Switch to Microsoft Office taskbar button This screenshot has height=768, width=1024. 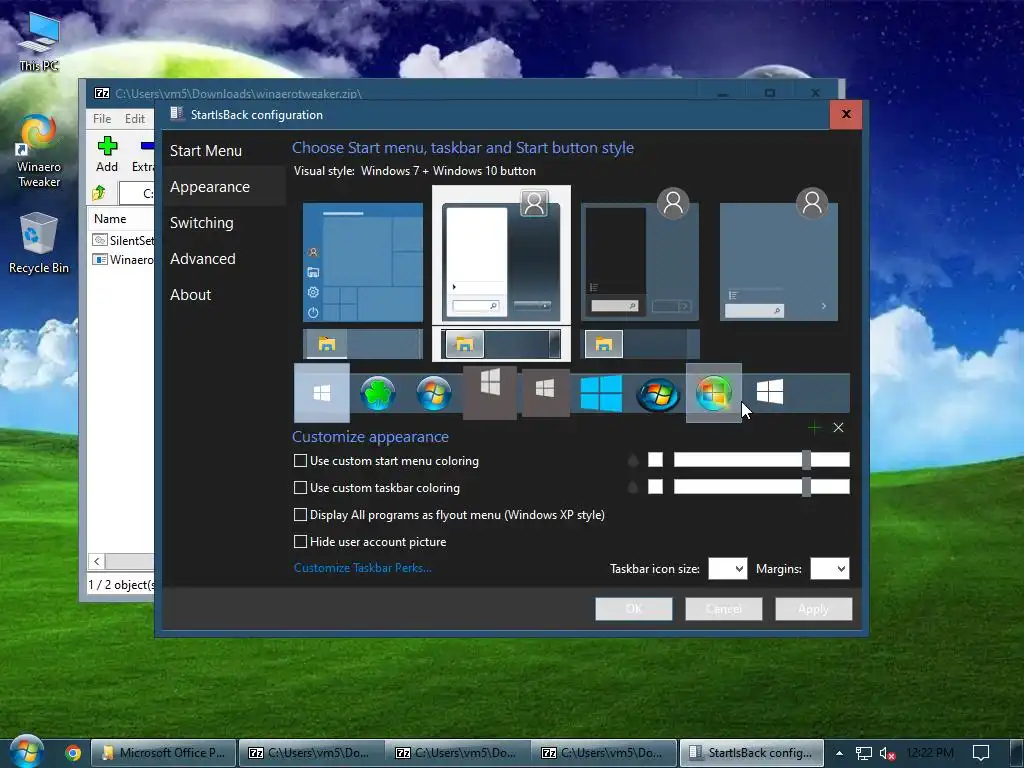tap(163, 753)
